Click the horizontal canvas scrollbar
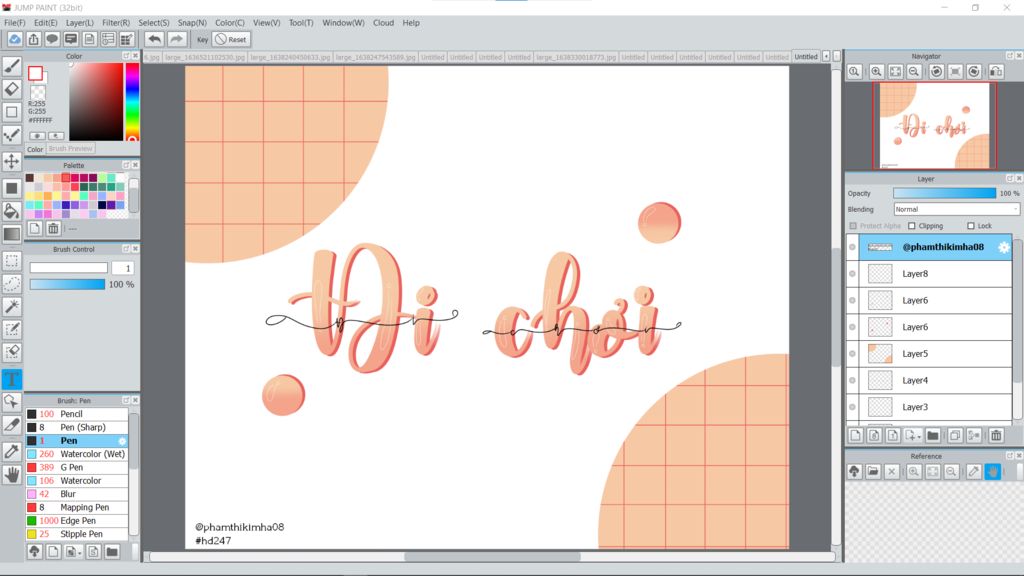Viewport: 1024px width, 576px height. 492,556
